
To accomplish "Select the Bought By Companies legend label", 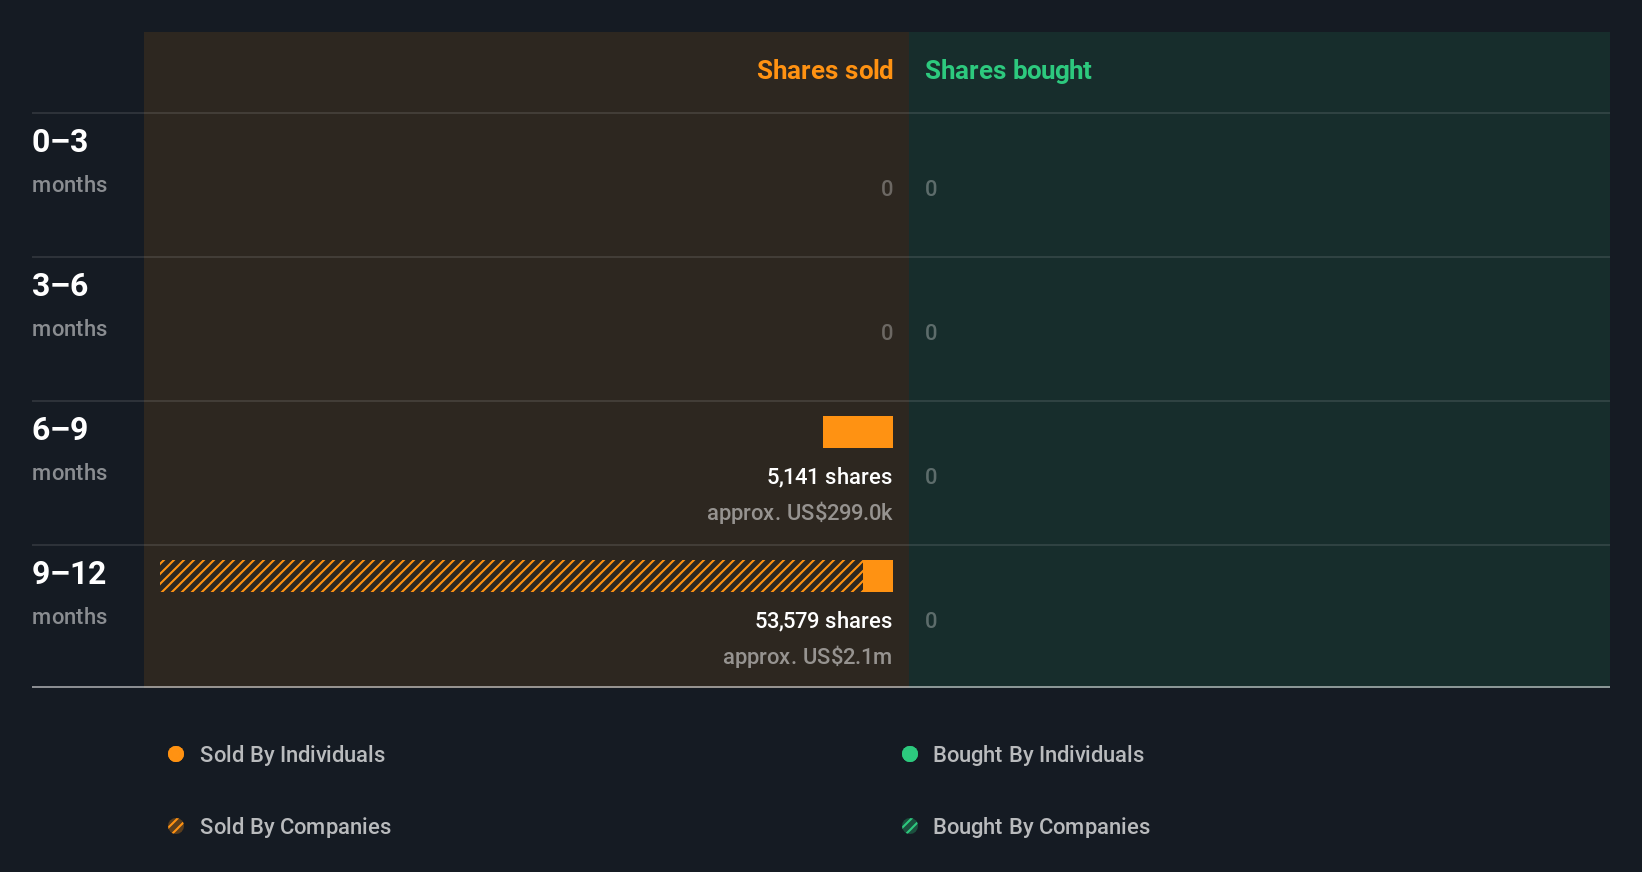I will [1041, 827].
